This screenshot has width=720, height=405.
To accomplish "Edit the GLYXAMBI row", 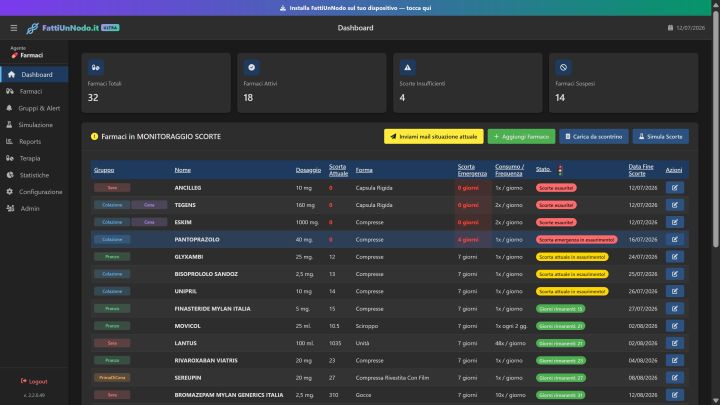I will [675, 257].
